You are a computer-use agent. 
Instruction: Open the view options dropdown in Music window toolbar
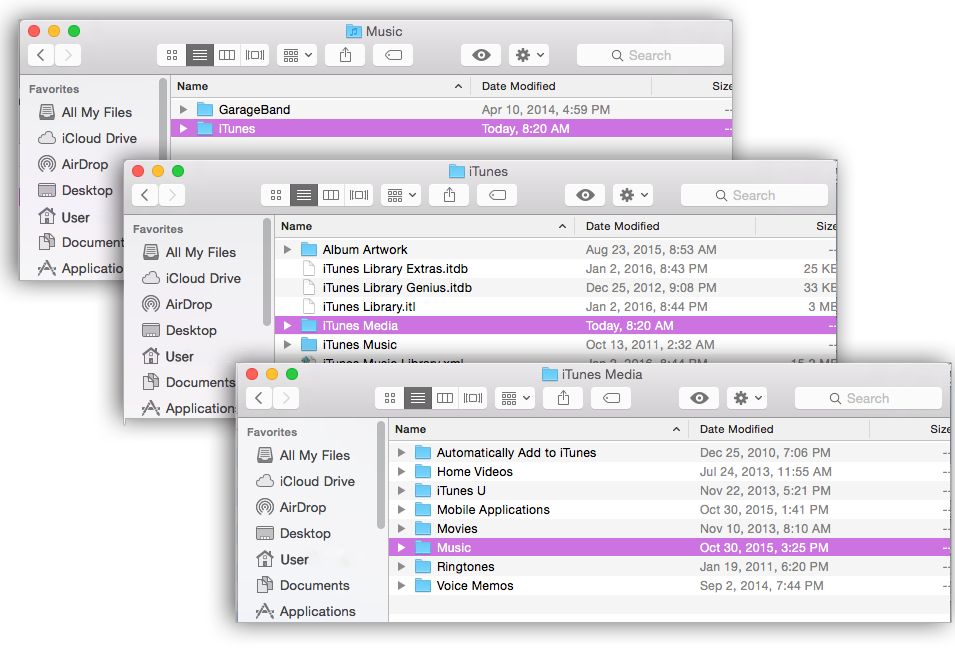point(296,55)
